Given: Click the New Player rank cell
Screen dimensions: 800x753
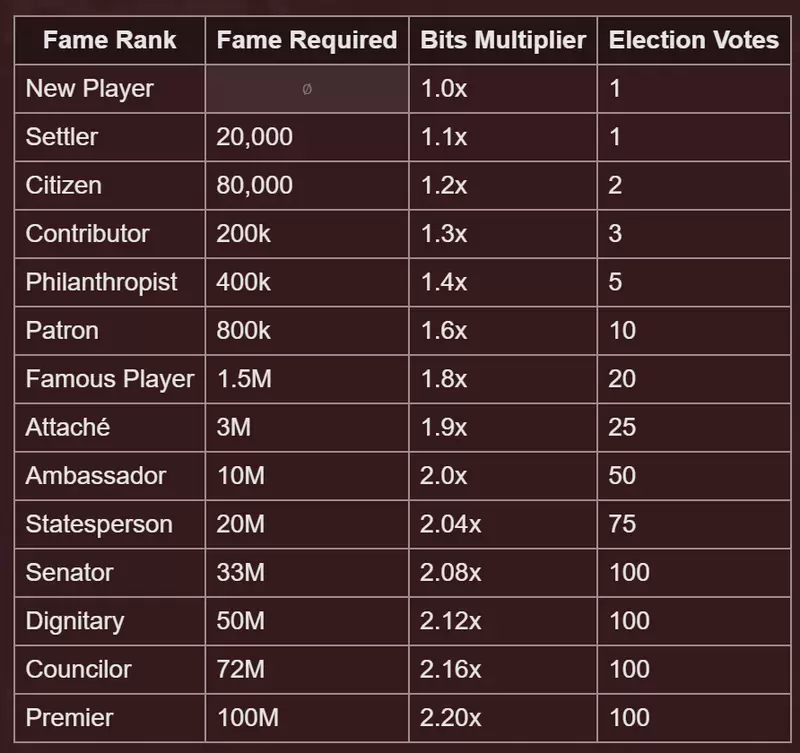Looking at the screenshot, I should [x=110, y=89].
